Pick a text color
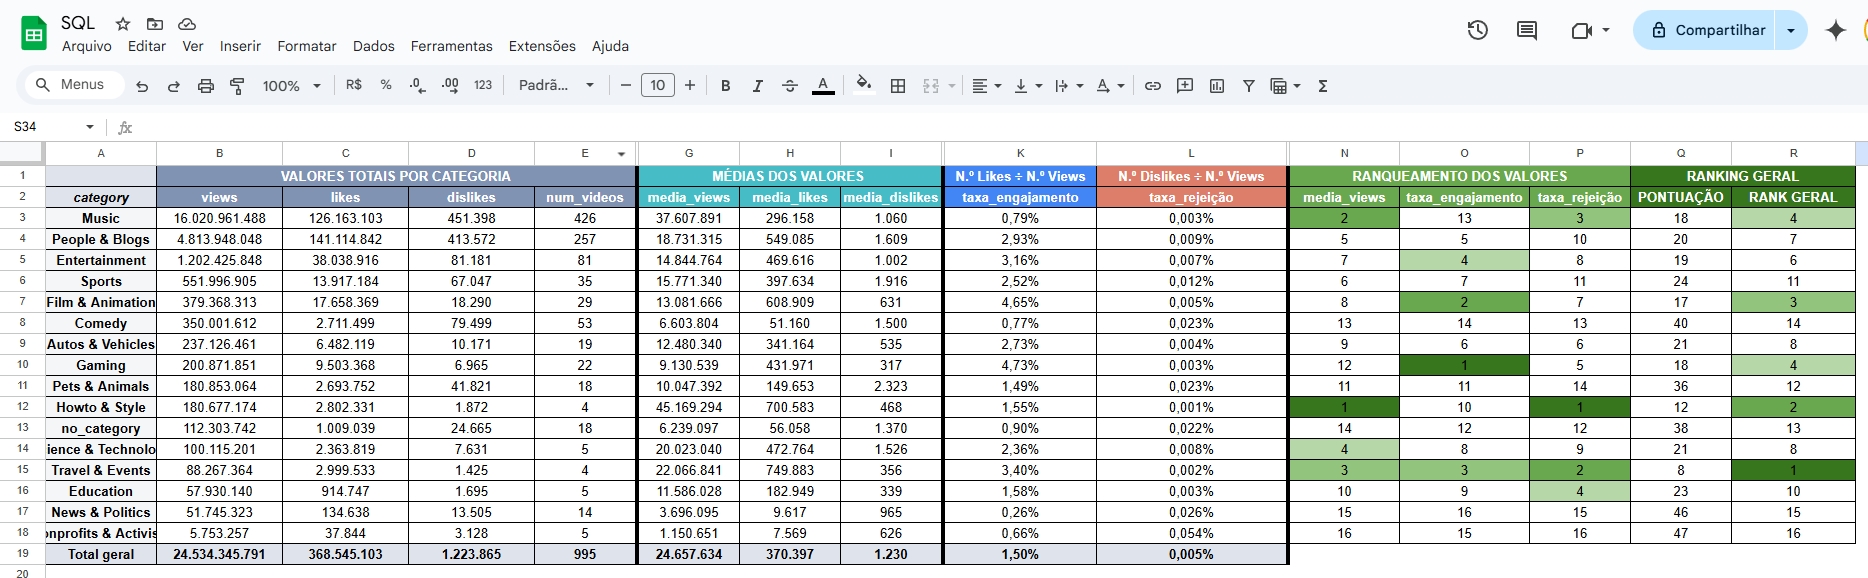1868x578 pixels. click(x=823, y=86)
